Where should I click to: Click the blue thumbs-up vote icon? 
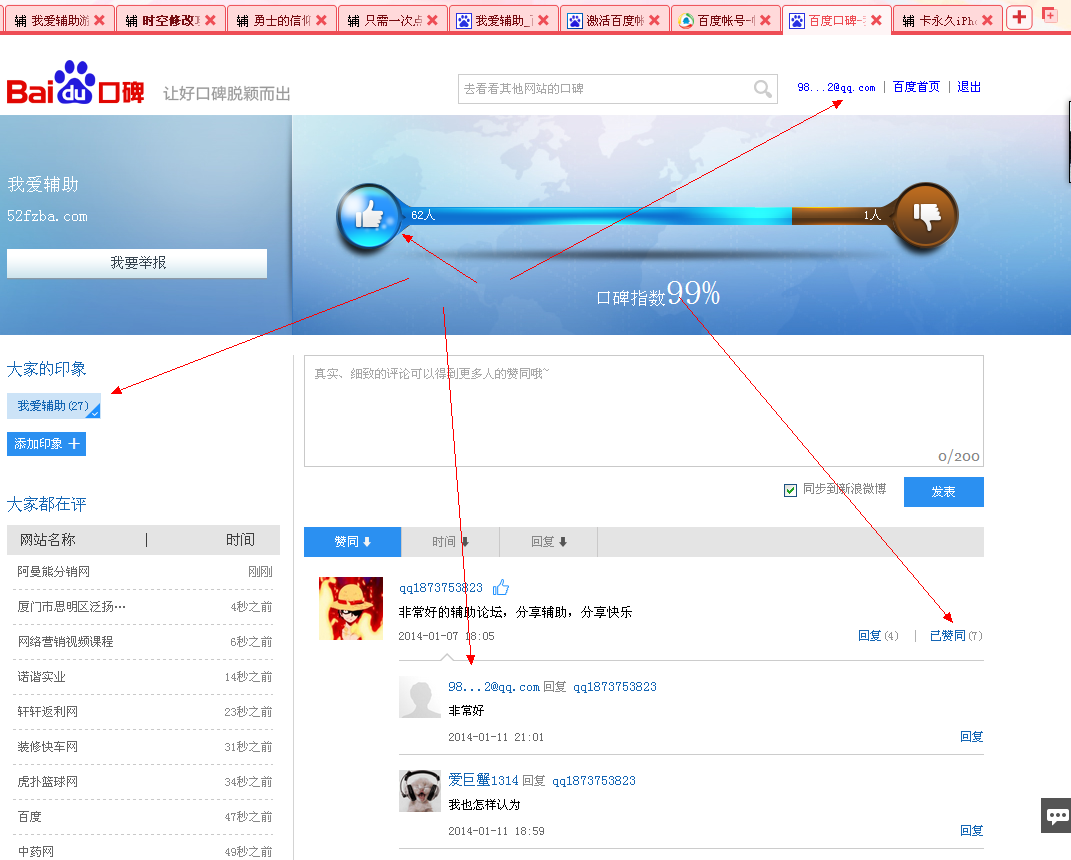tap(368, 216)
